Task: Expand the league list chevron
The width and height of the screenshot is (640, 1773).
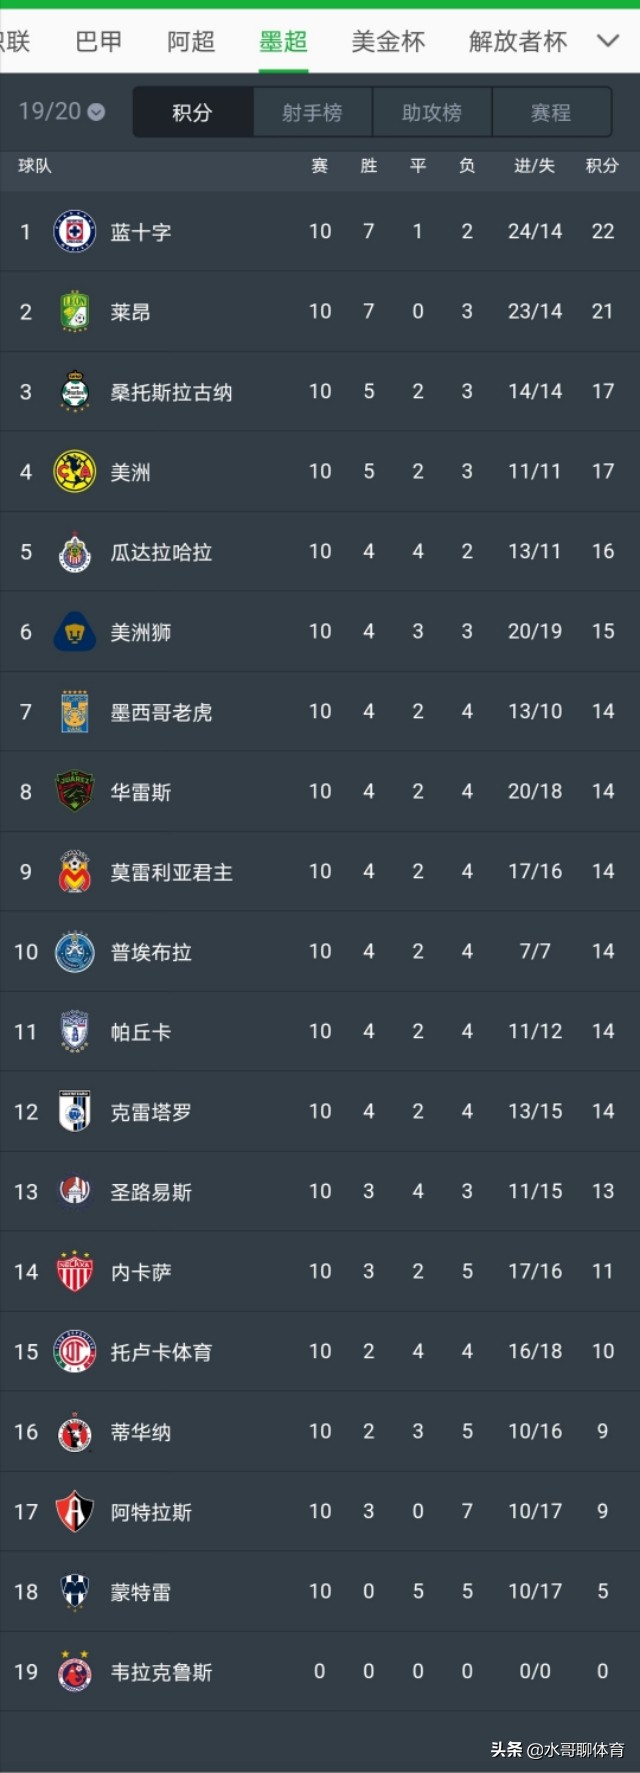Action: click(607, 41)
